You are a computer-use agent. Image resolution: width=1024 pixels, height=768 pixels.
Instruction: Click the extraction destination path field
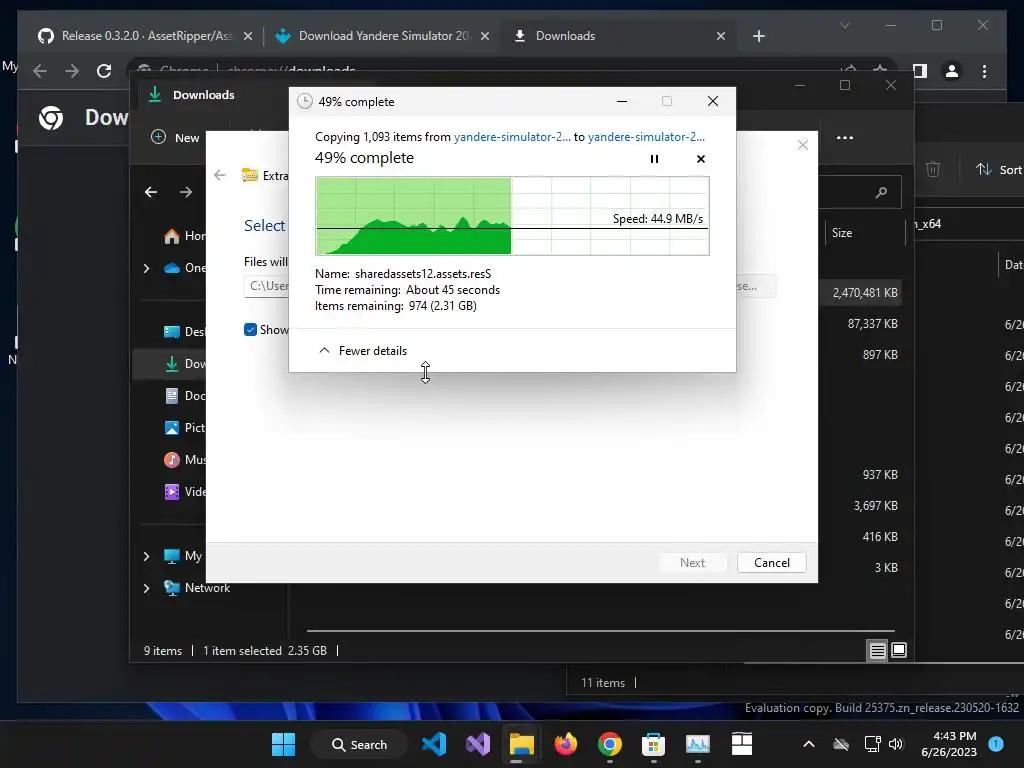pyautogui.click(x=266, y=286)
